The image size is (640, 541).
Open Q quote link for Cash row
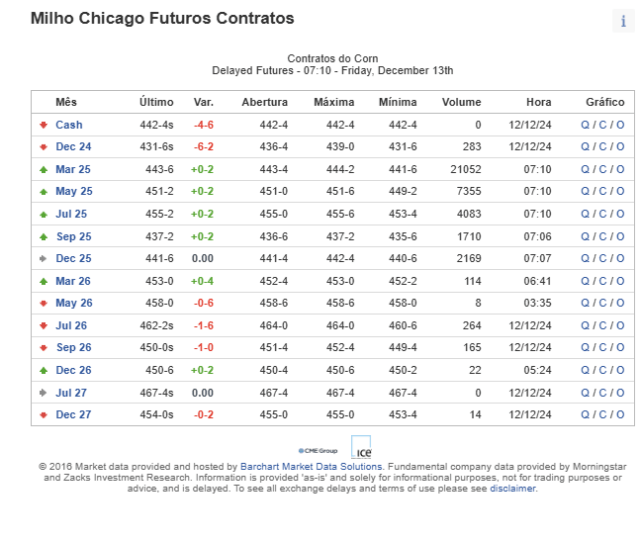tap(585, 125)
